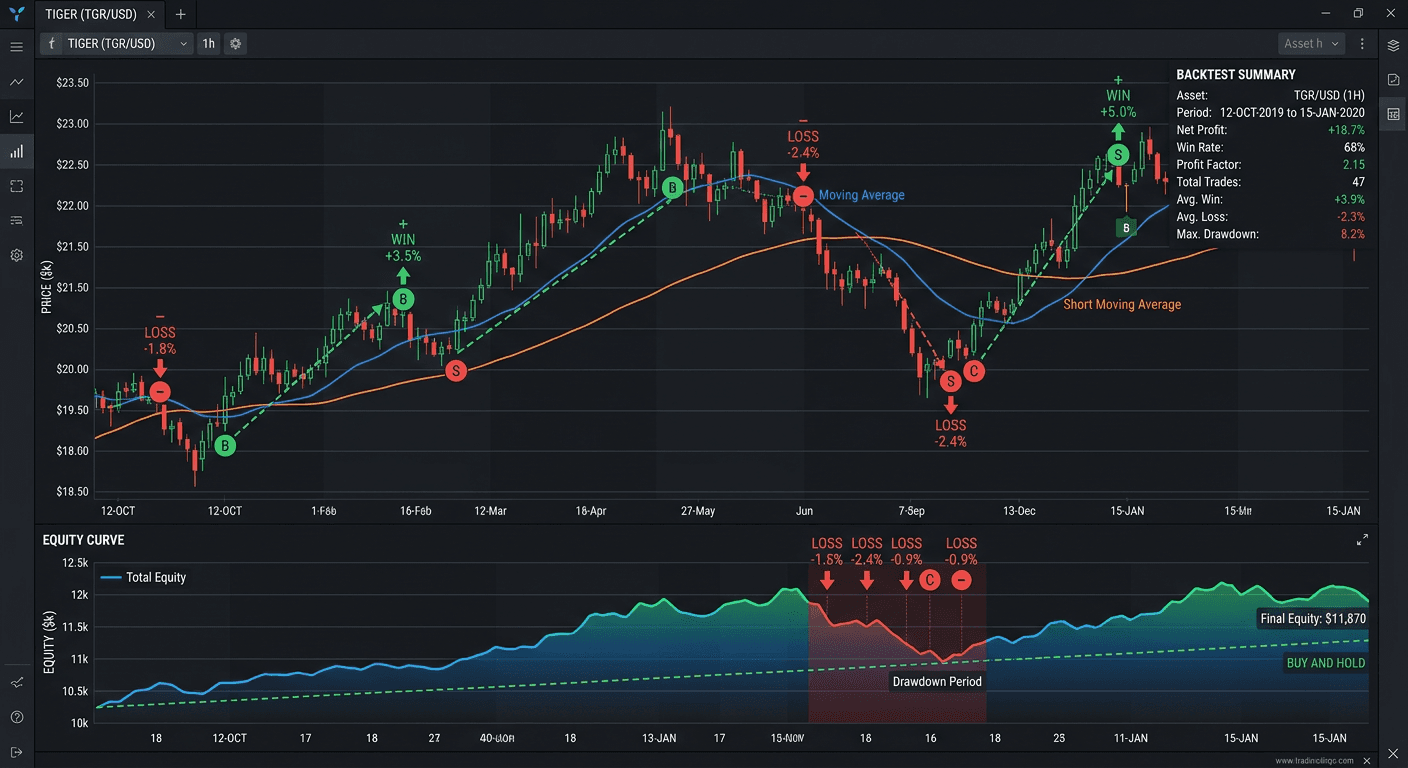Viewport: 1408px width, 768px height.
Task: Select the TIGER (TGR/USD) tab
Action: pos(92,14)
